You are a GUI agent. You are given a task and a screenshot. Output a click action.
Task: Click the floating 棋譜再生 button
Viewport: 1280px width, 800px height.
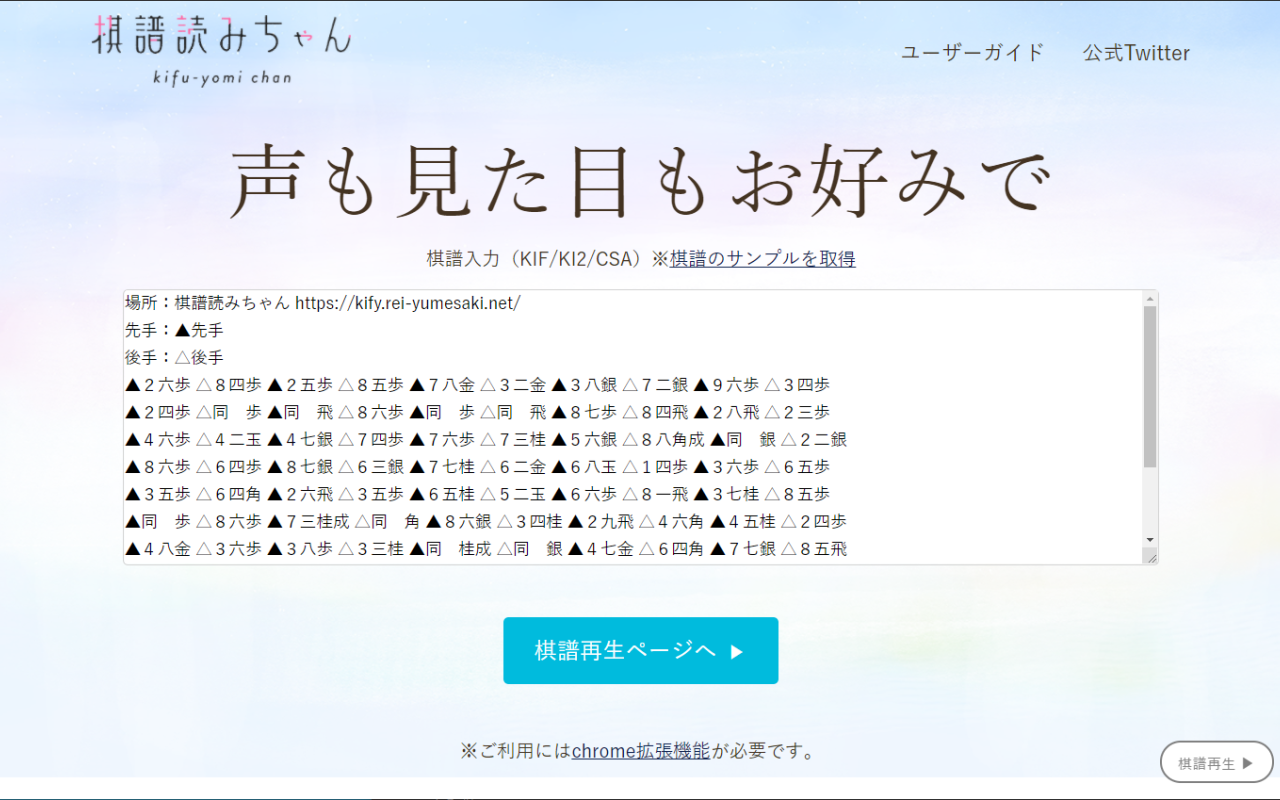point(1216,762)
